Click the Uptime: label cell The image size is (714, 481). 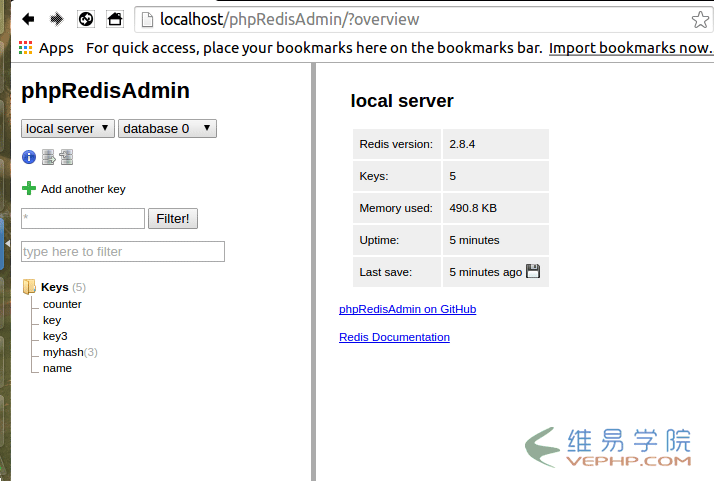point(397,240)
